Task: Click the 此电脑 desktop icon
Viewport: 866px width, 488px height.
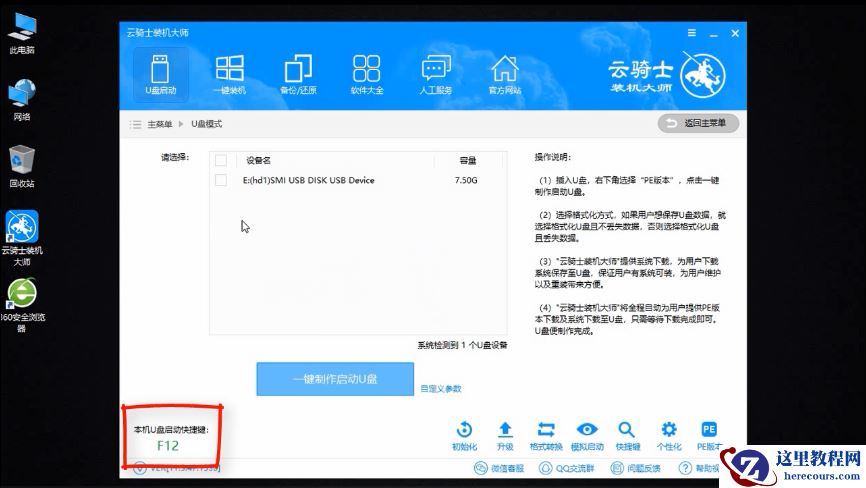Action: [x=22, y=34]
